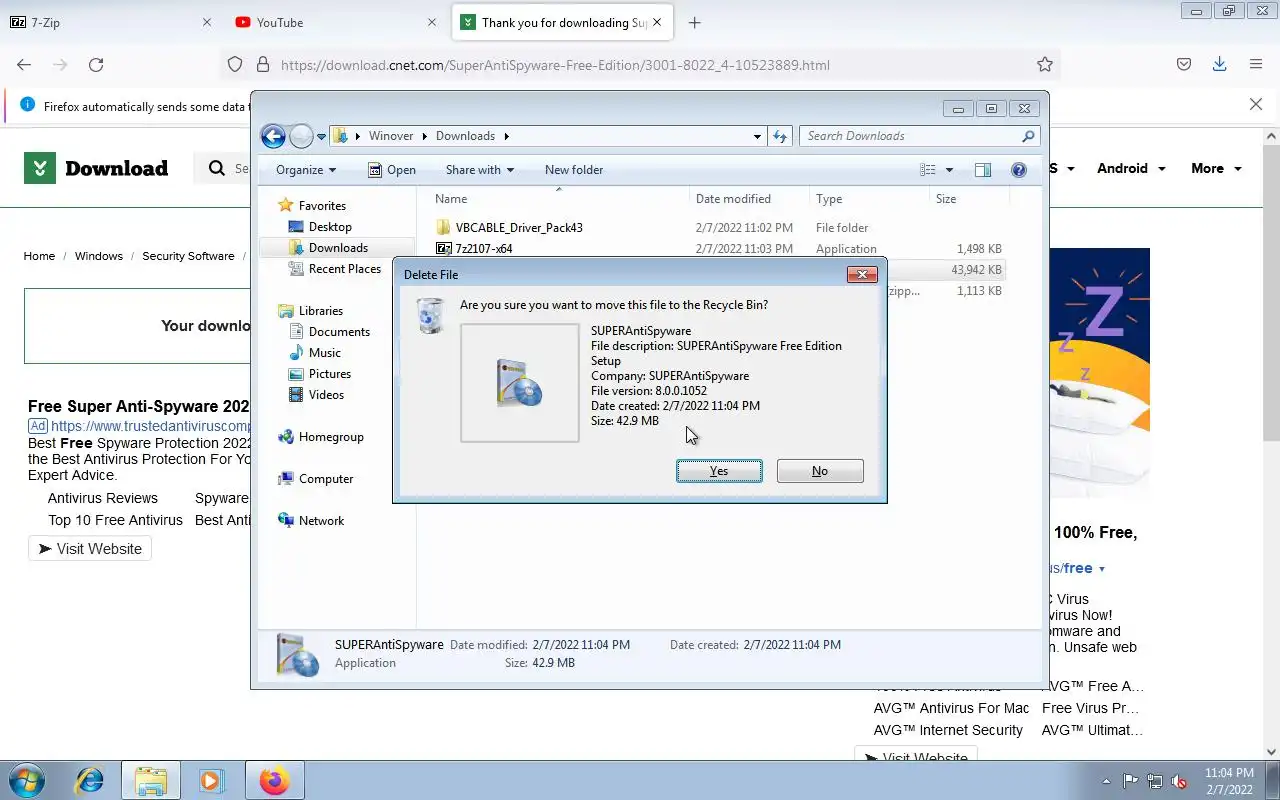Viewport: 1280px width, 800px height.
Task: Cancel deletion with the No button
Action: tap(820, 471)
